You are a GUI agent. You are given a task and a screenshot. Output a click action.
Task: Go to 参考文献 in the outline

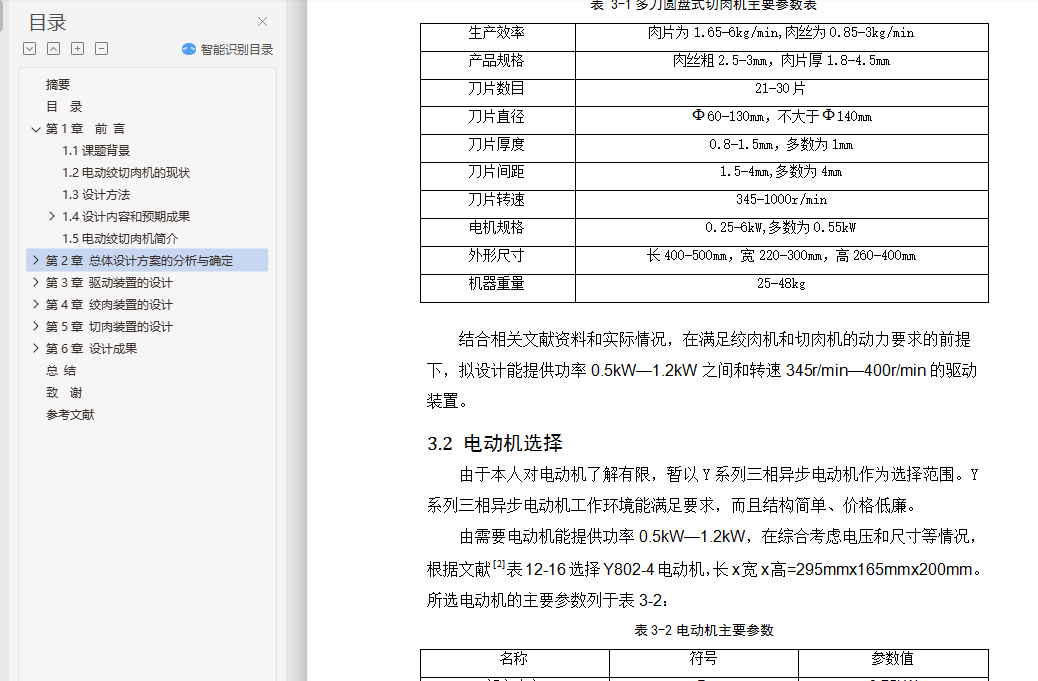[70, 414]
